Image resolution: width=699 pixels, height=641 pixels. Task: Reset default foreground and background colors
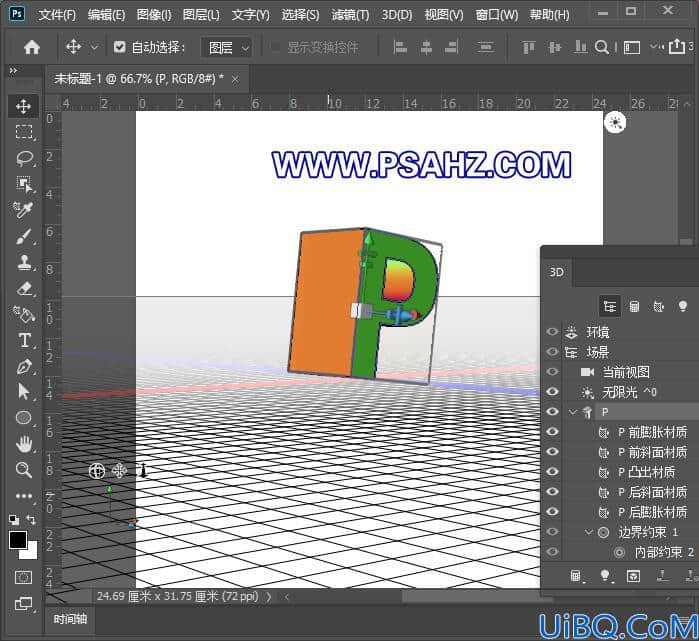click(x=14, y=520)
